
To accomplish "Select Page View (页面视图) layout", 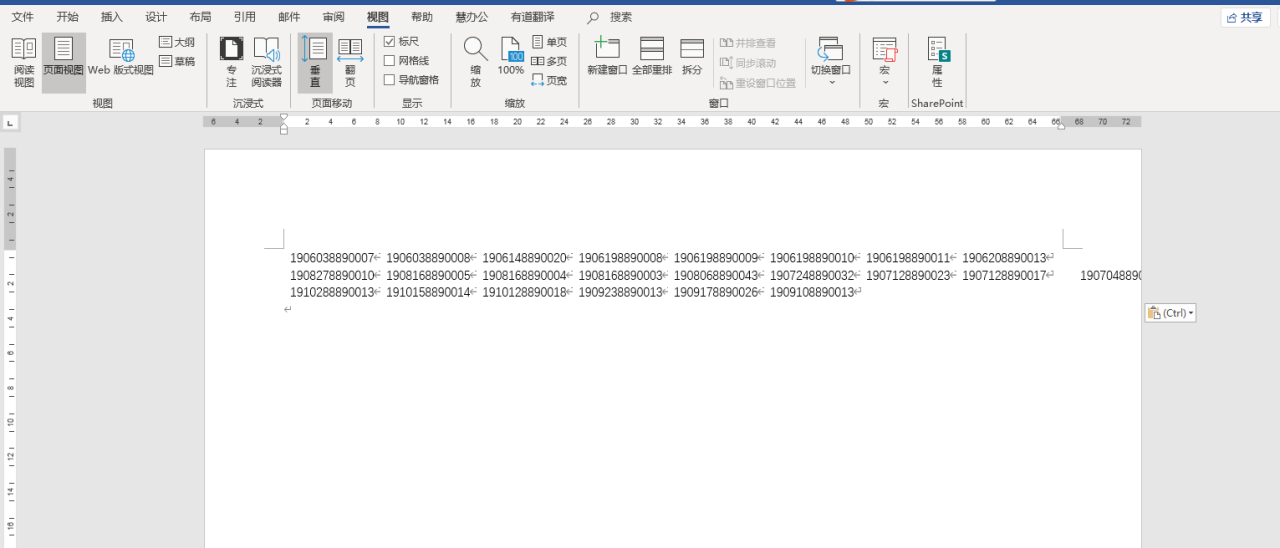I will pyautogui.click(x=63, y=63).
